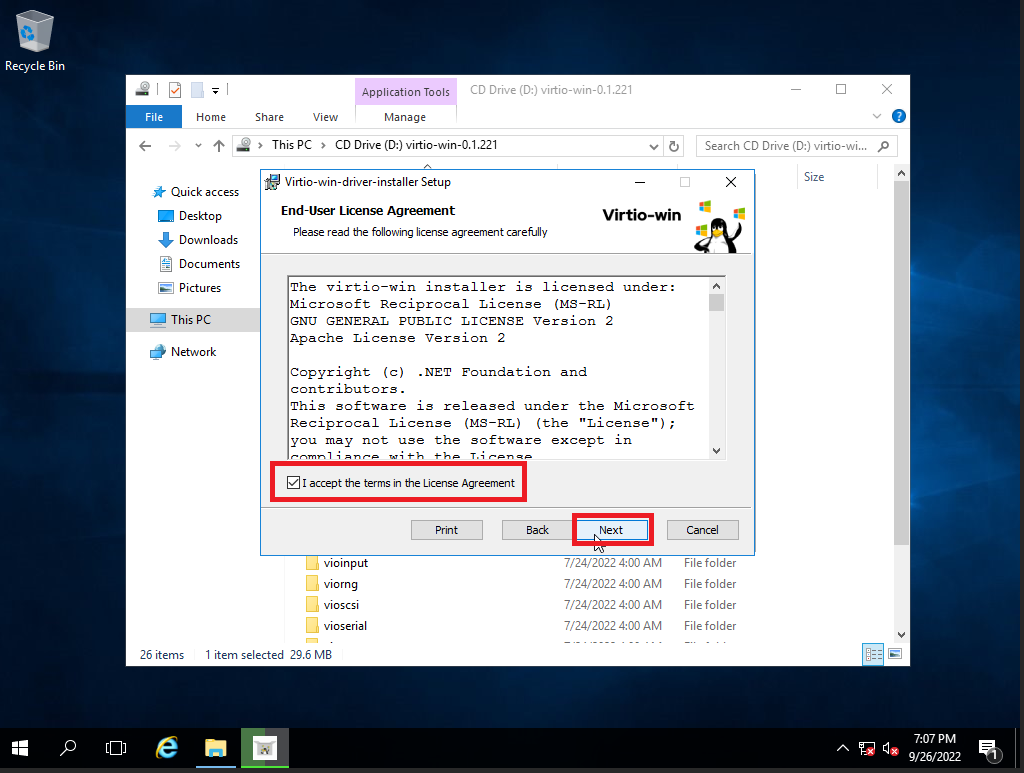Open Documents in the navigation pane

pyautogui.click(x=209, y=264)
